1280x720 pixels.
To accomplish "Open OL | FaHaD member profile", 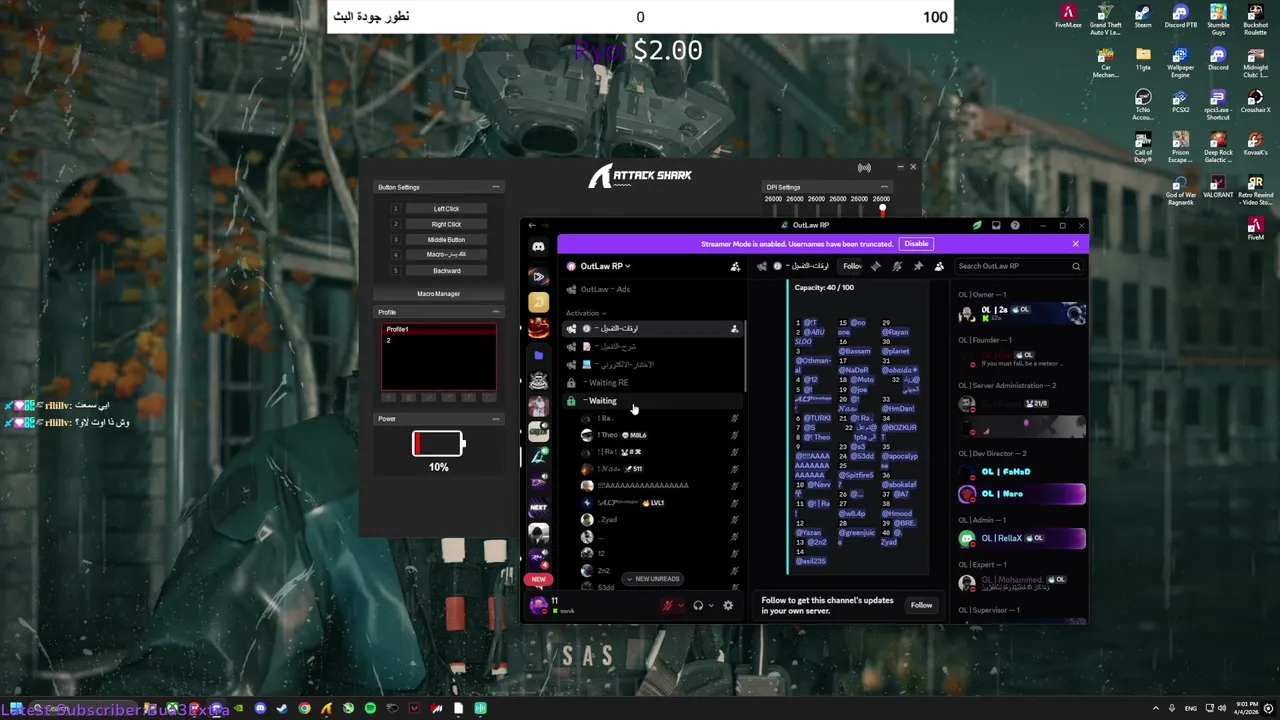I will pyautogui.click(x=1021, y=472).
